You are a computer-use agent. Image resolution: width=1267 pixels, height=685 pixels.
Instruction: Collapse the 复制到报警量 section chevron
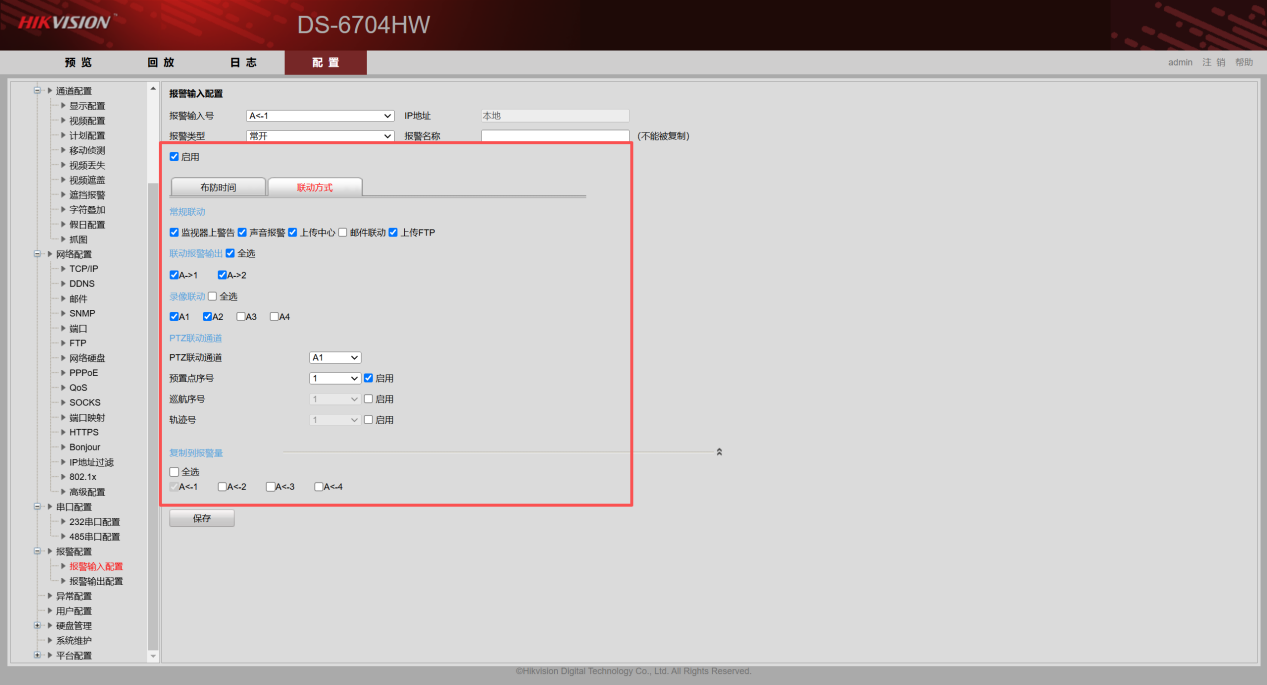point(719,452)
